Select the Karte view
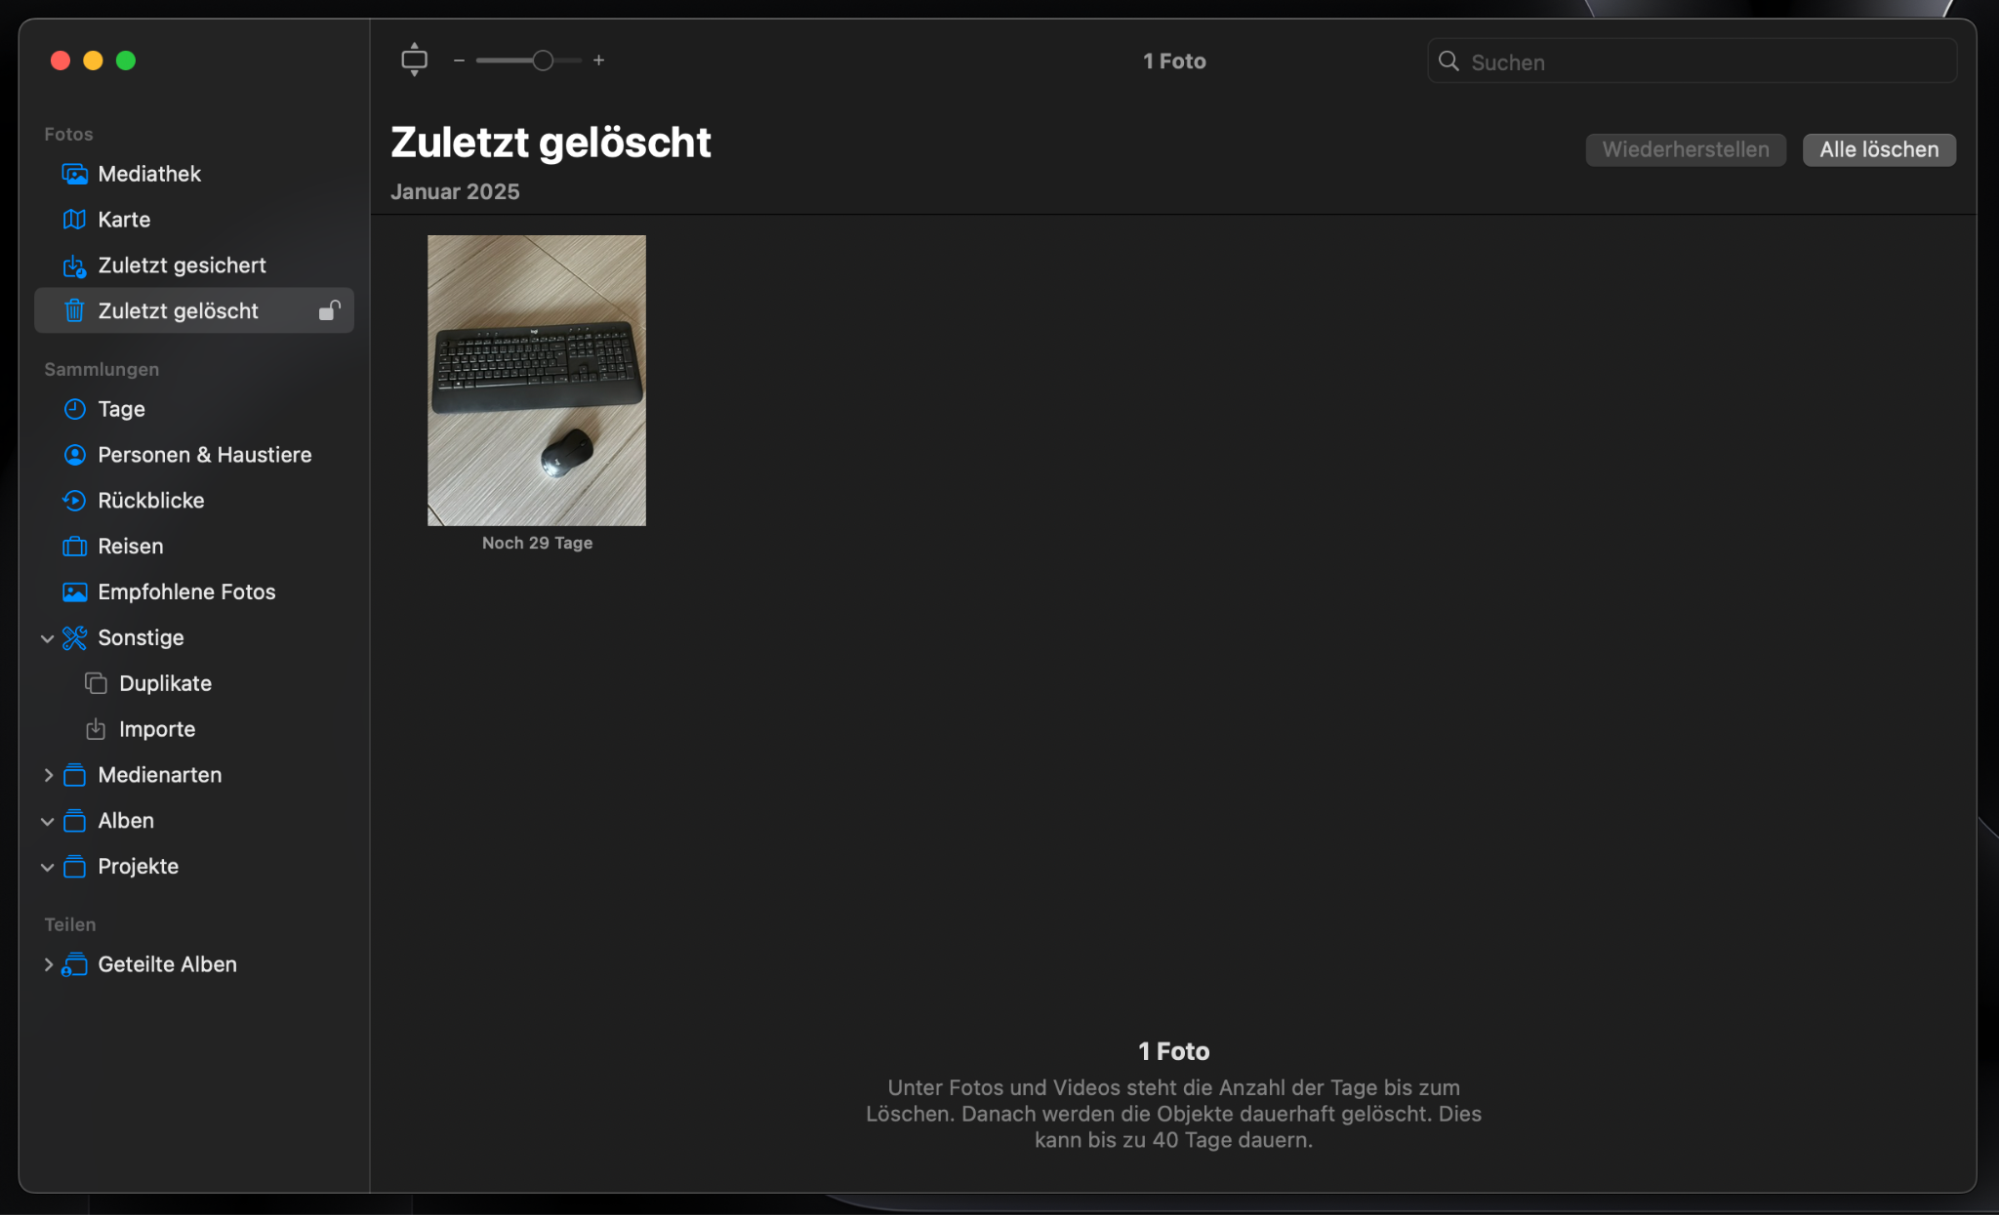 [122, 219]
